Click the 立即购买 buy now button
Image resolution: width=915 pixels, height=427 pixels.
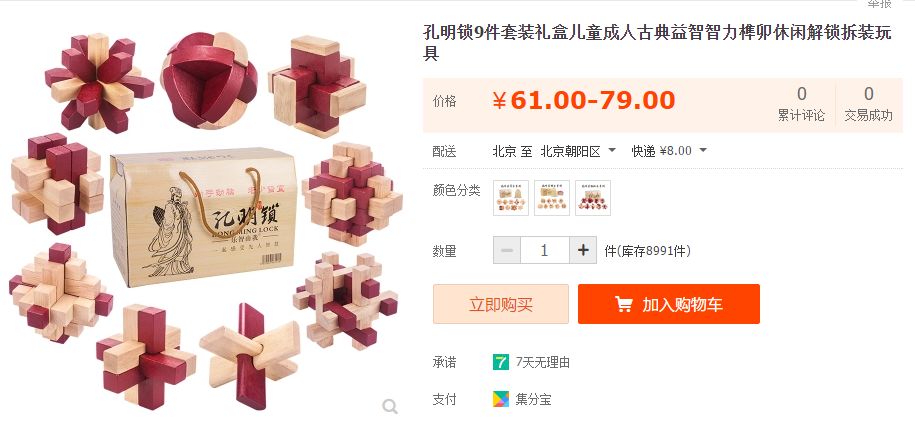point(501,304)
